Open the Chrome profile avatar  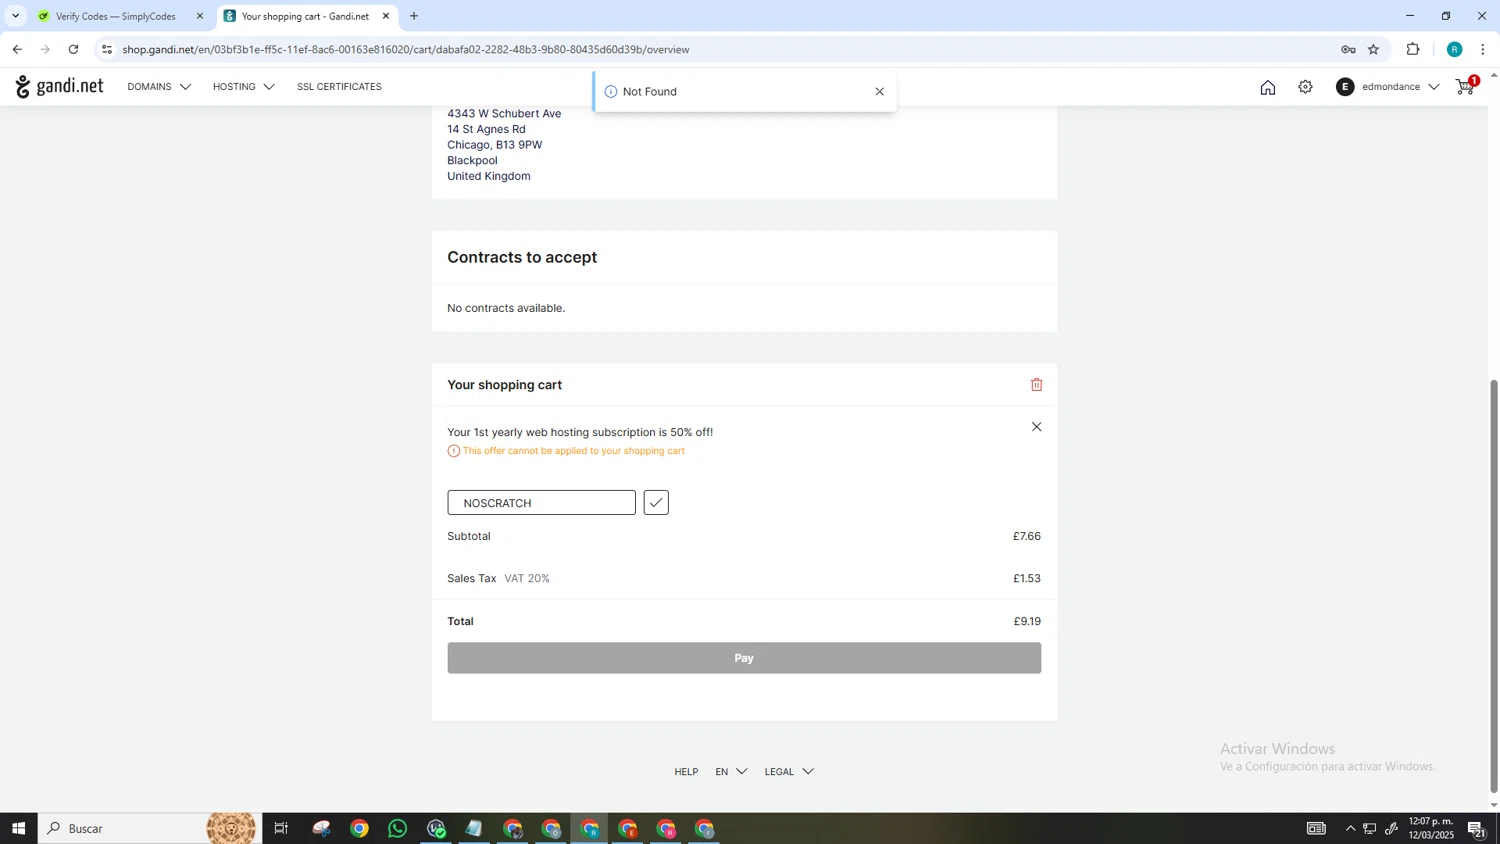[1454, 49]
